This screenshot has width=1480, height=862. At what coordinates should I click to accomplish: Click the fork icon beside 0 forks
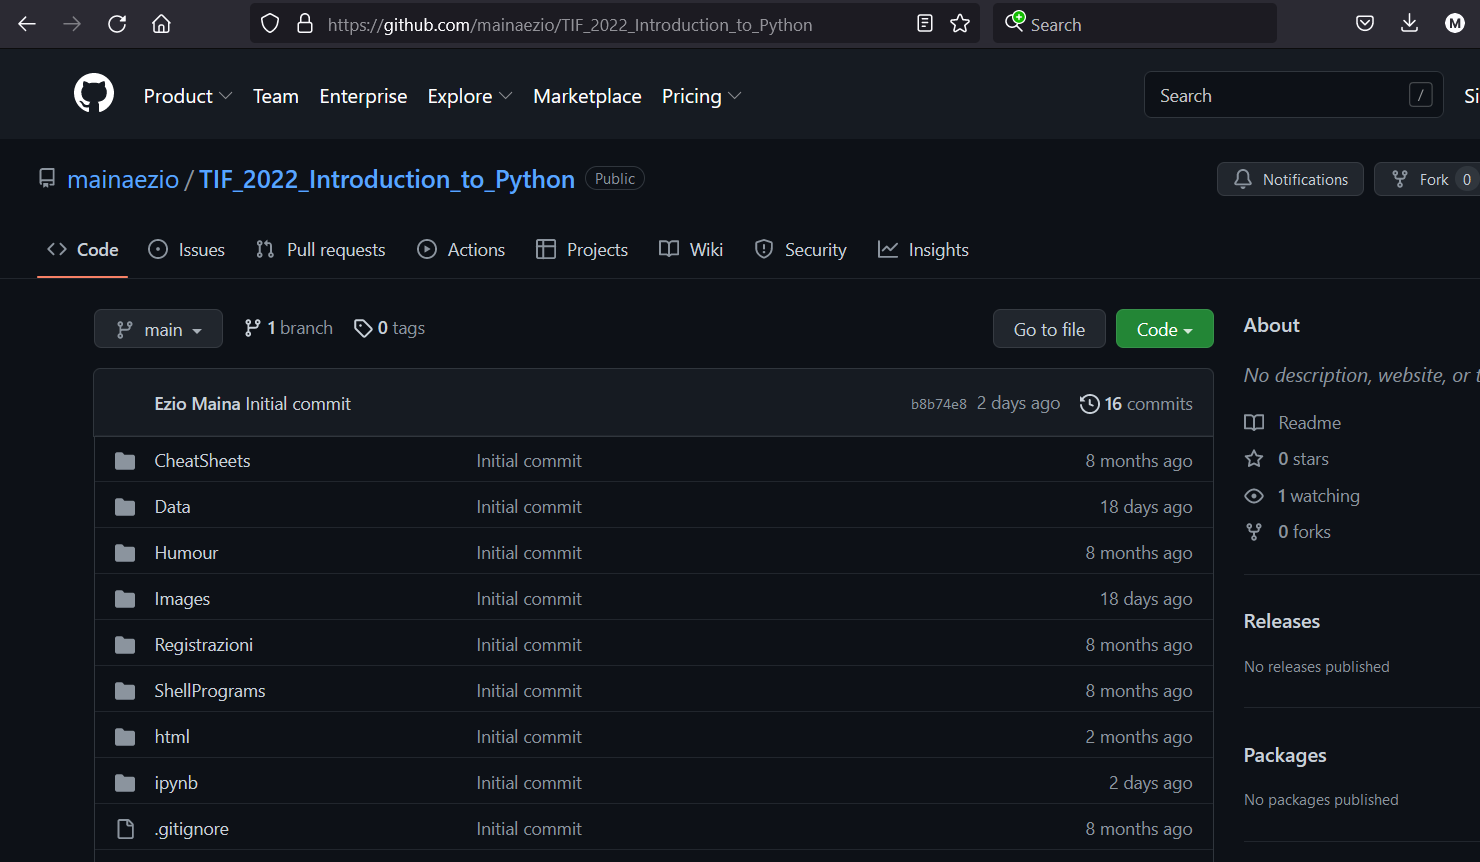click(1254, 532)
